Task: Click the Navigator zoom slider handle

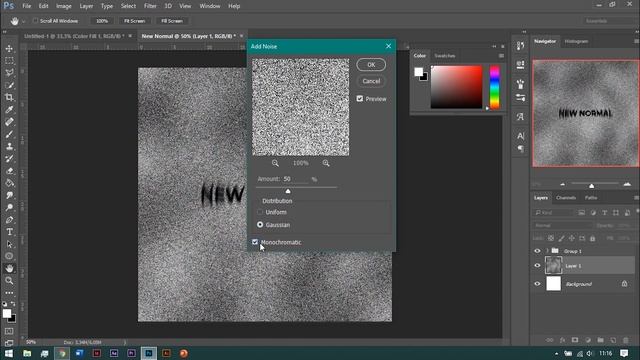Action: [591, 186]
